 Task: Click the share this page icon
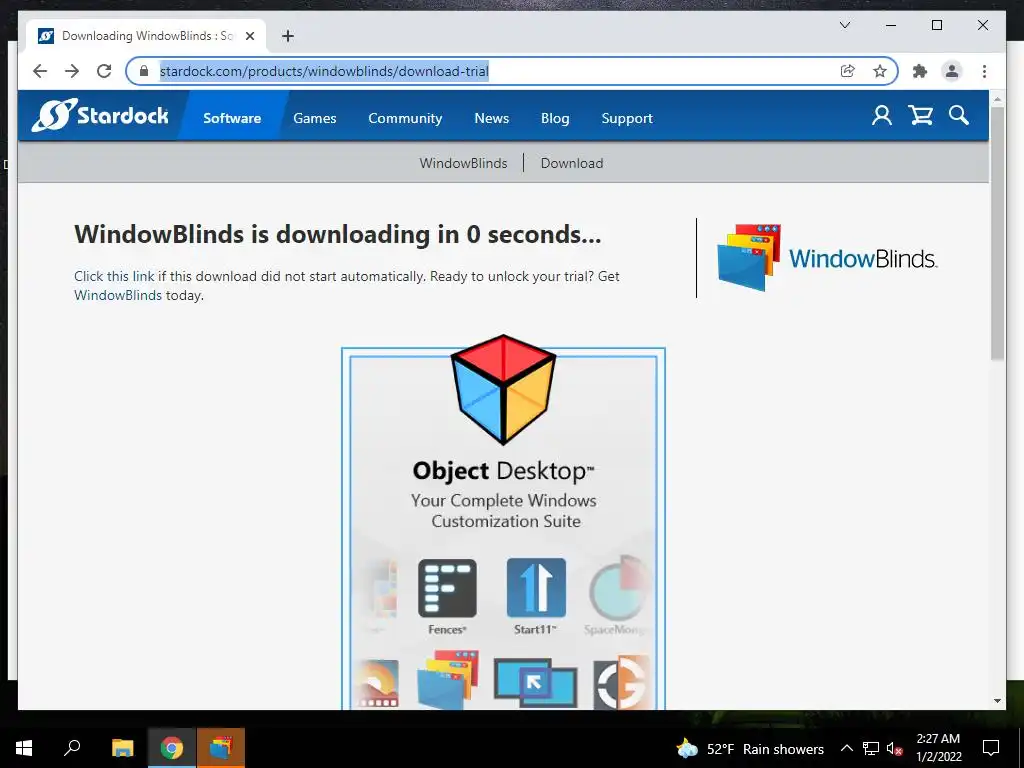click(x=848, y=71)
